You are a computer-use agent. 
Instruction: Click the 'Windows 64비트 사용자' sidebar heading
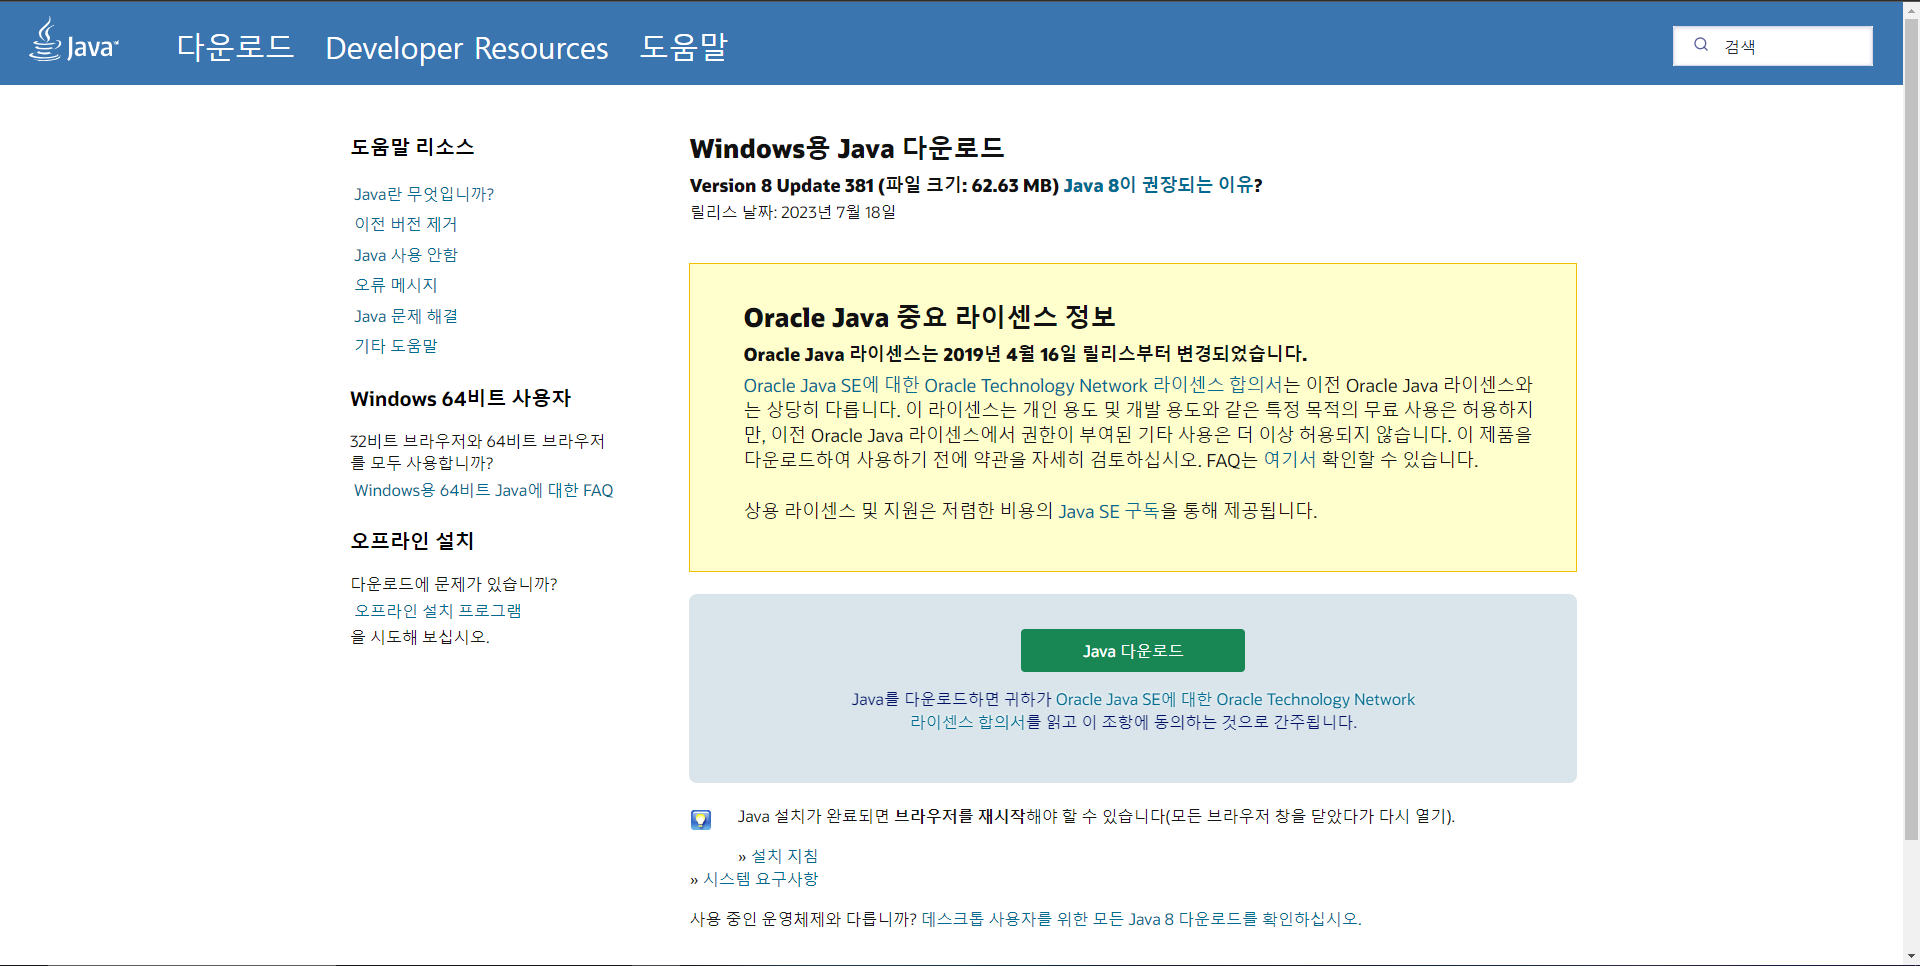(x=461, y=399)
